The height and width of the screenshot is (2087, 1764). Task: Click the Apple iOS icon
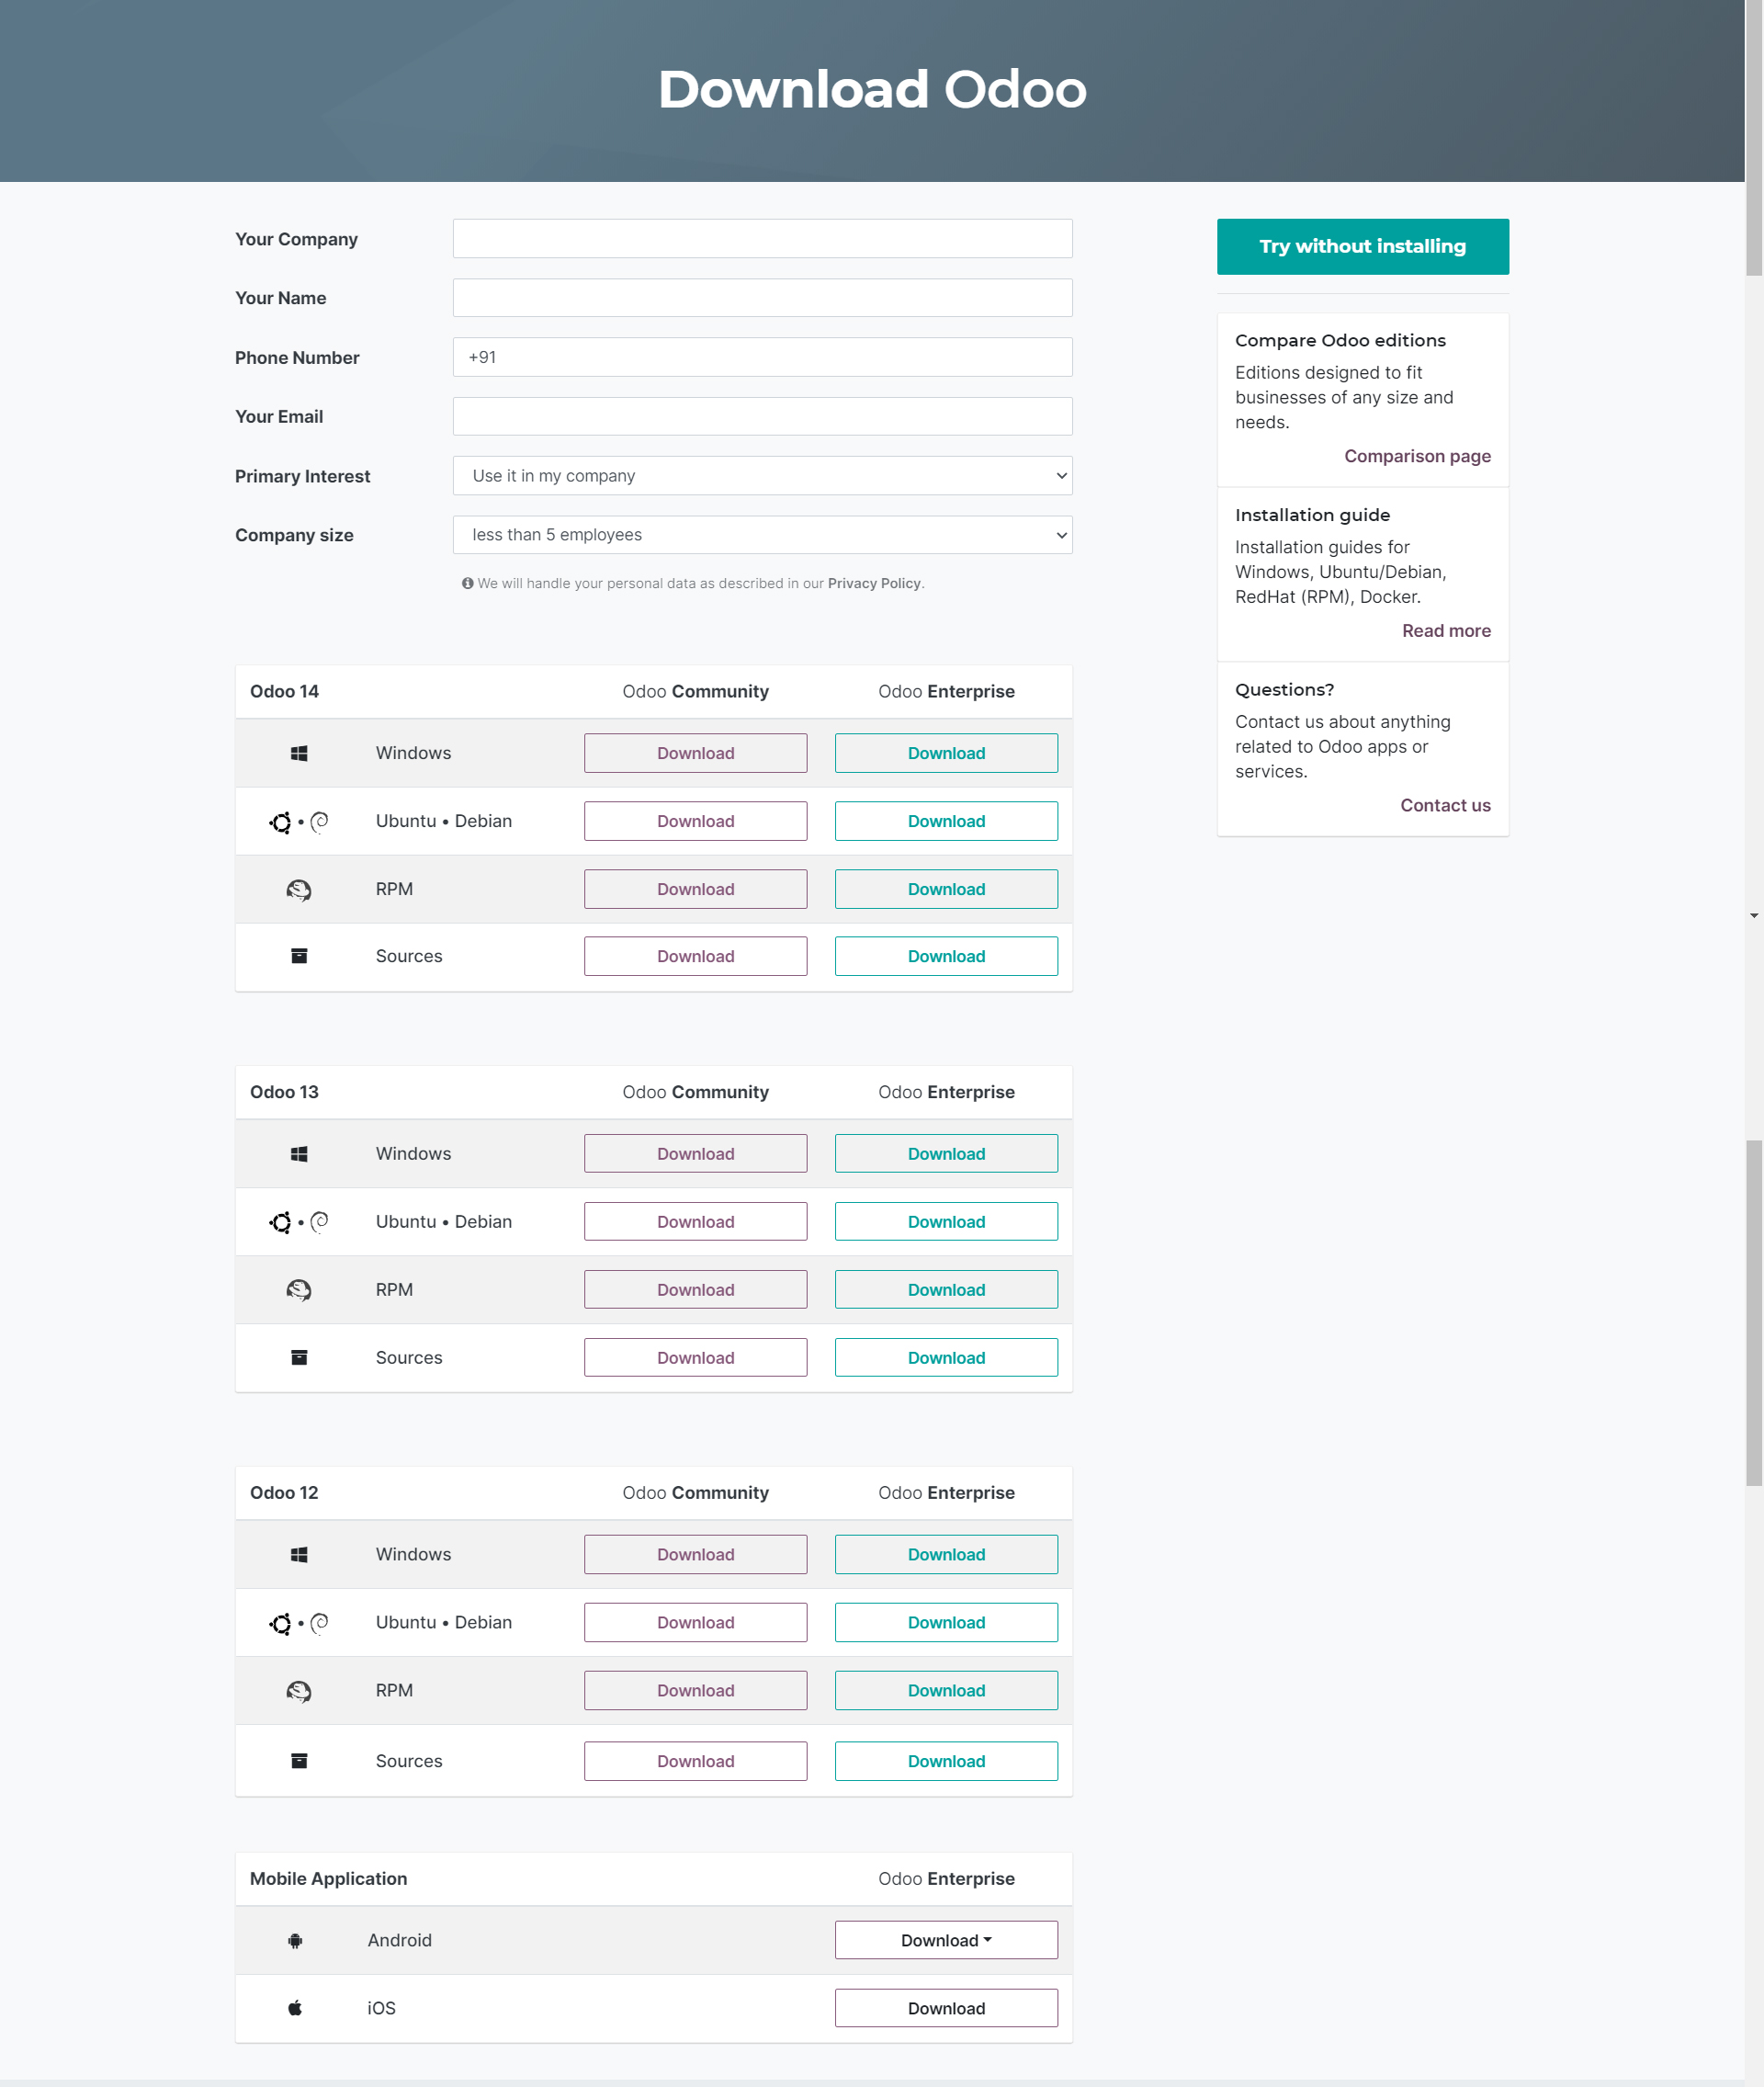(x=295, y=2008)
